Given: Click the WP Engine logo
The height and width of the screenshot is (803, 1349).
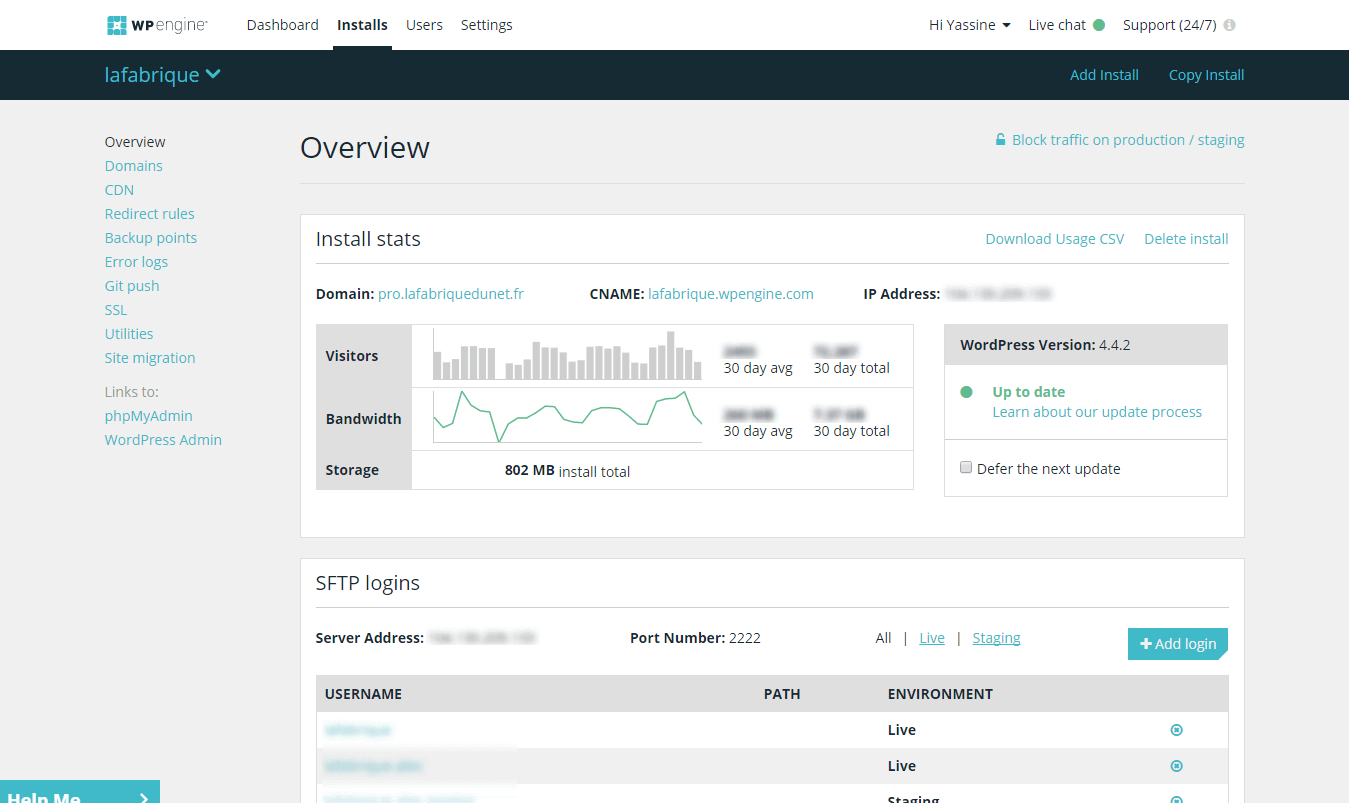Looking at the screenshot, I should [x=157, y=25].
